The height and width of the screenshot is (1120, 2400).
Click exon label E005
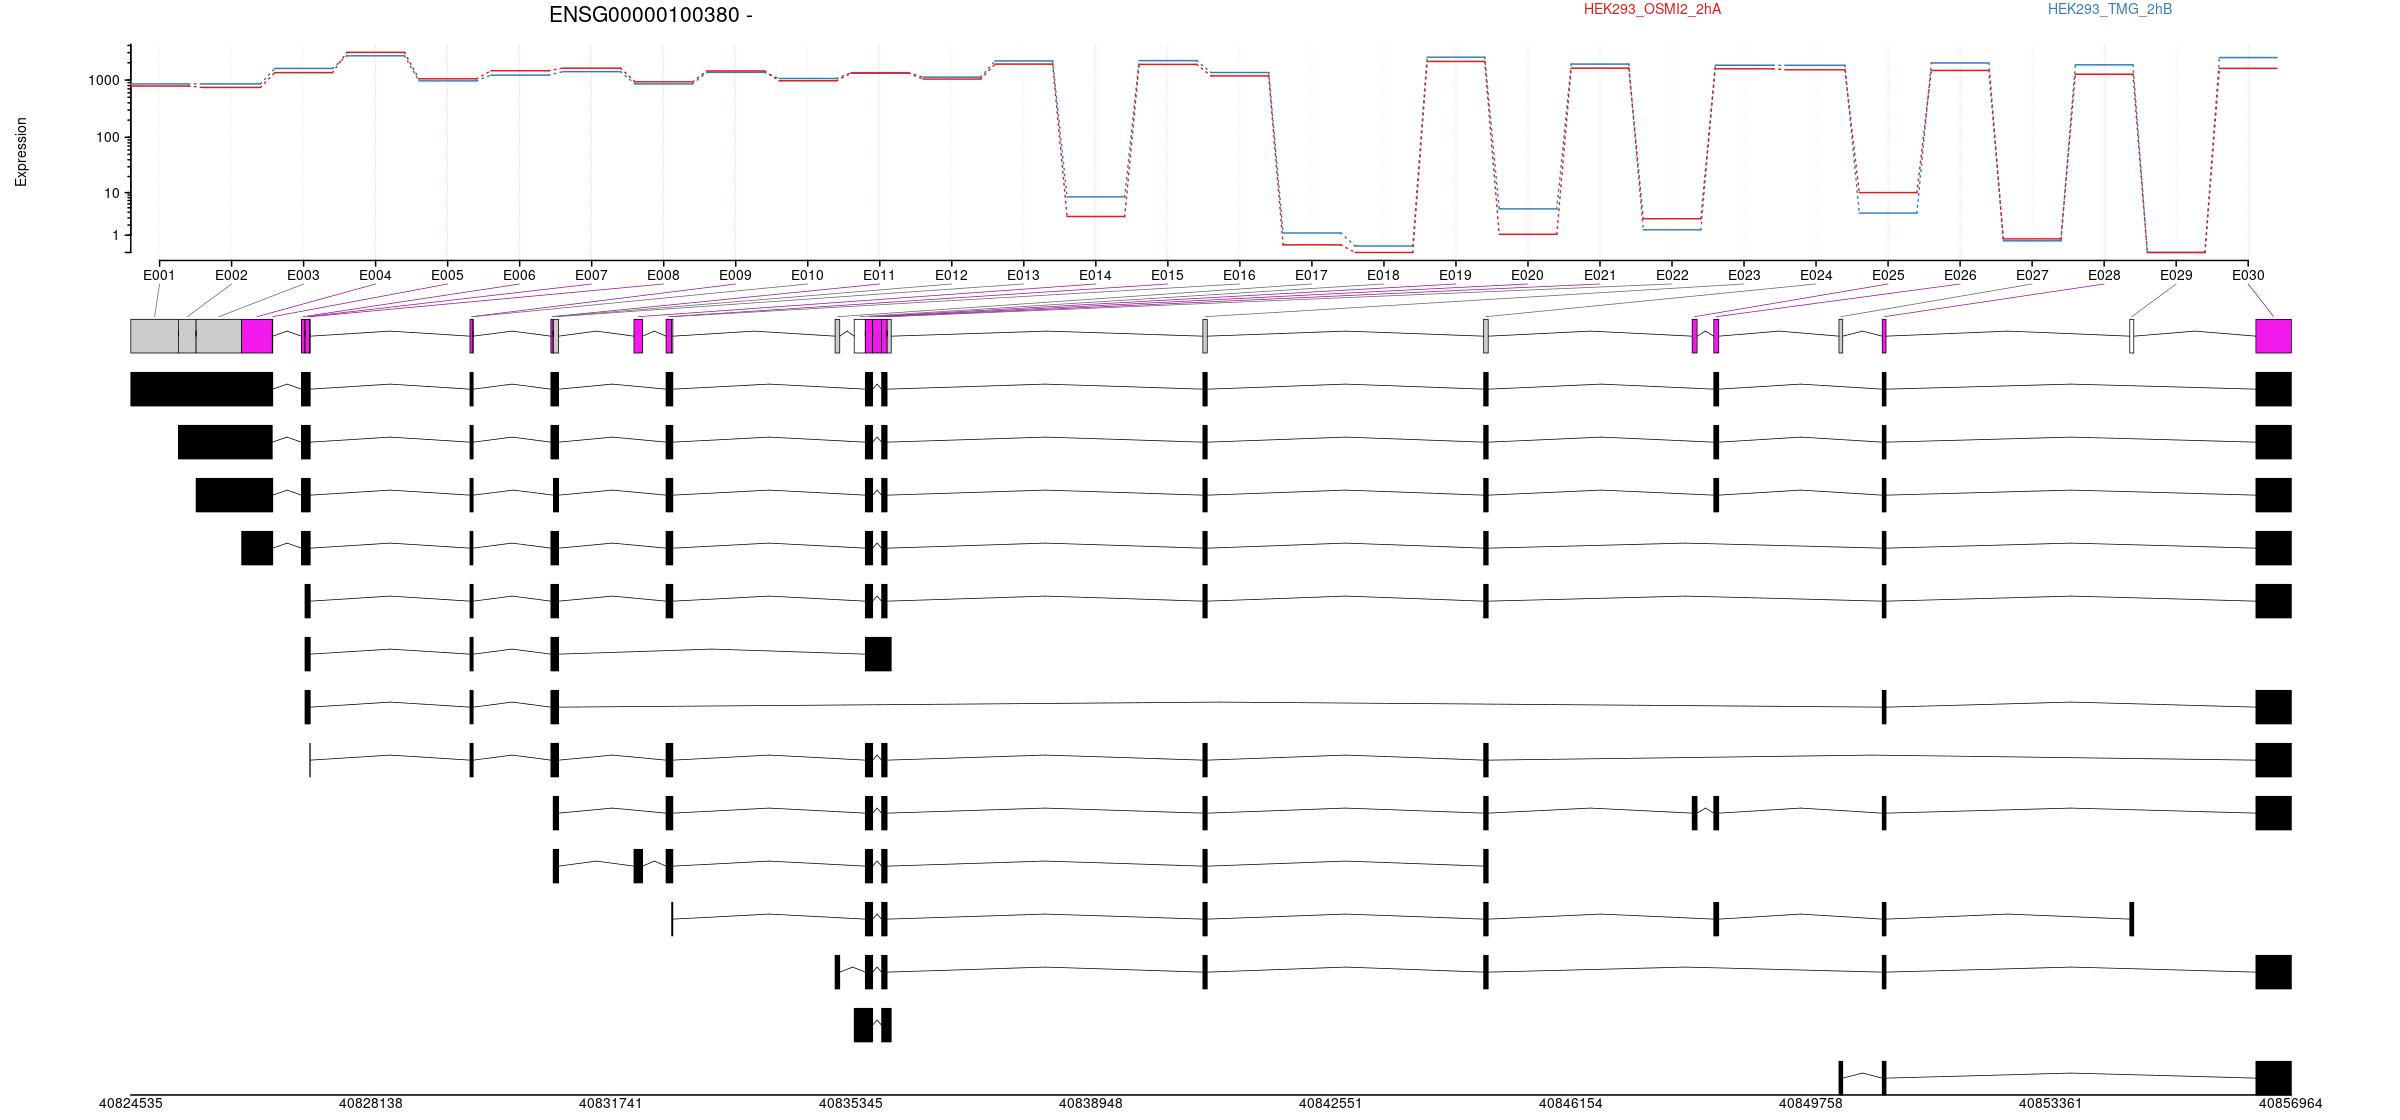click(x=447, y=275)
